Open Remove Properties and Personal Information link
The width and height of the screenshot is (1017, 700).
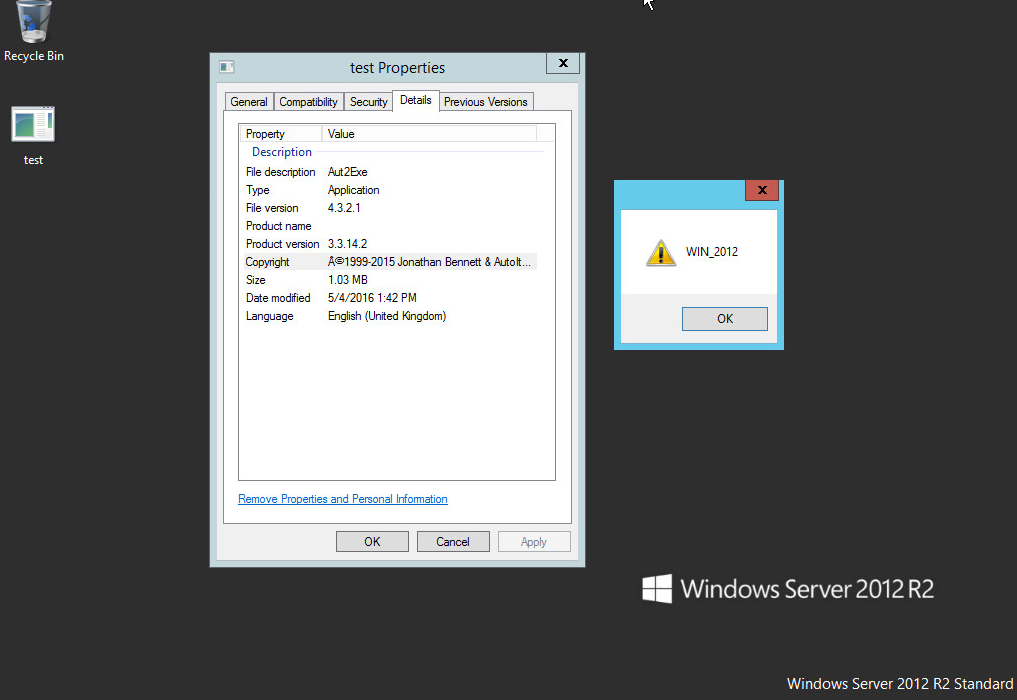(x=342, y=499)
